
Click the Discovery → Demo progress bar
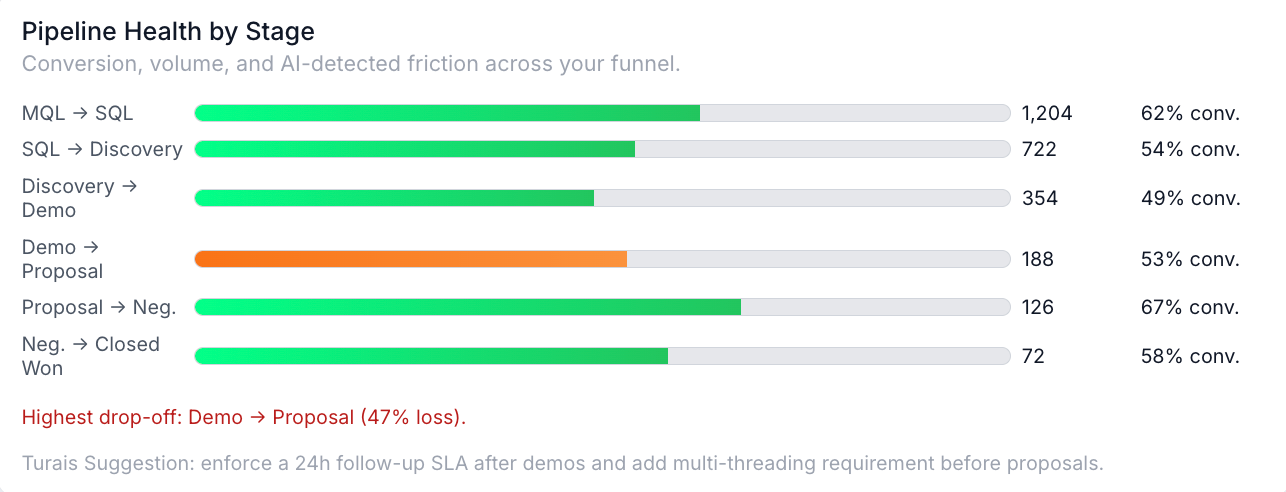coord(602,198)
